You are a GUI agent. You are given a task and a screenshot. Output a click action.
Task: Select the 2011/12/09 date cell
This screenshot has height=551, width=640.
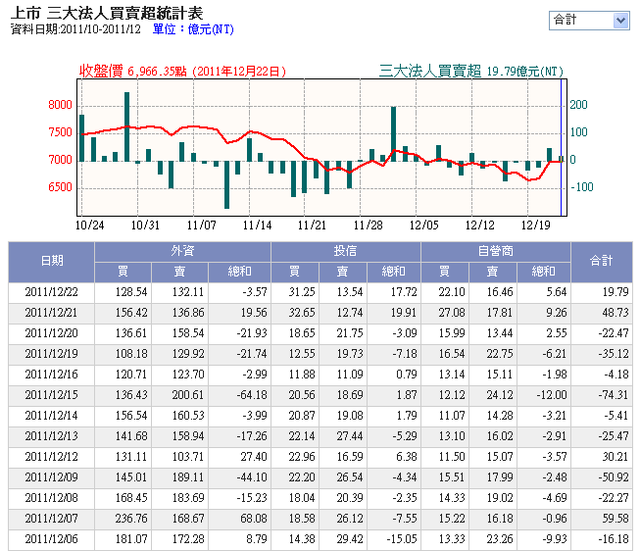tap(51, 478)
